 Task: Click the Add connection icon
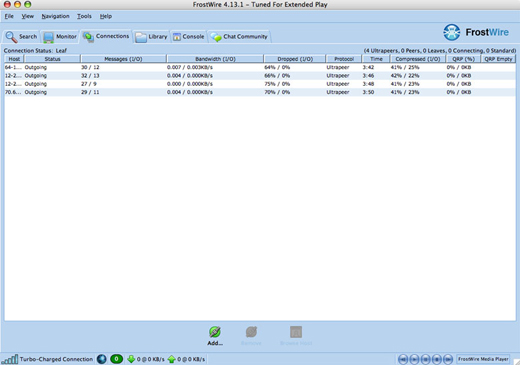pos(215,332)
